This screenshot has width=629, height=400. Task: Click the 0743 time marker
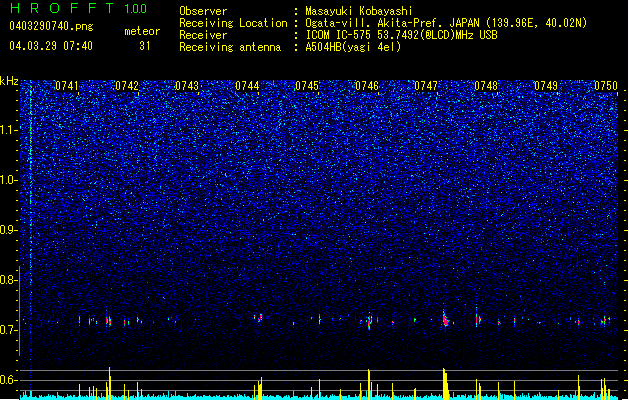[x=187, y=85]
